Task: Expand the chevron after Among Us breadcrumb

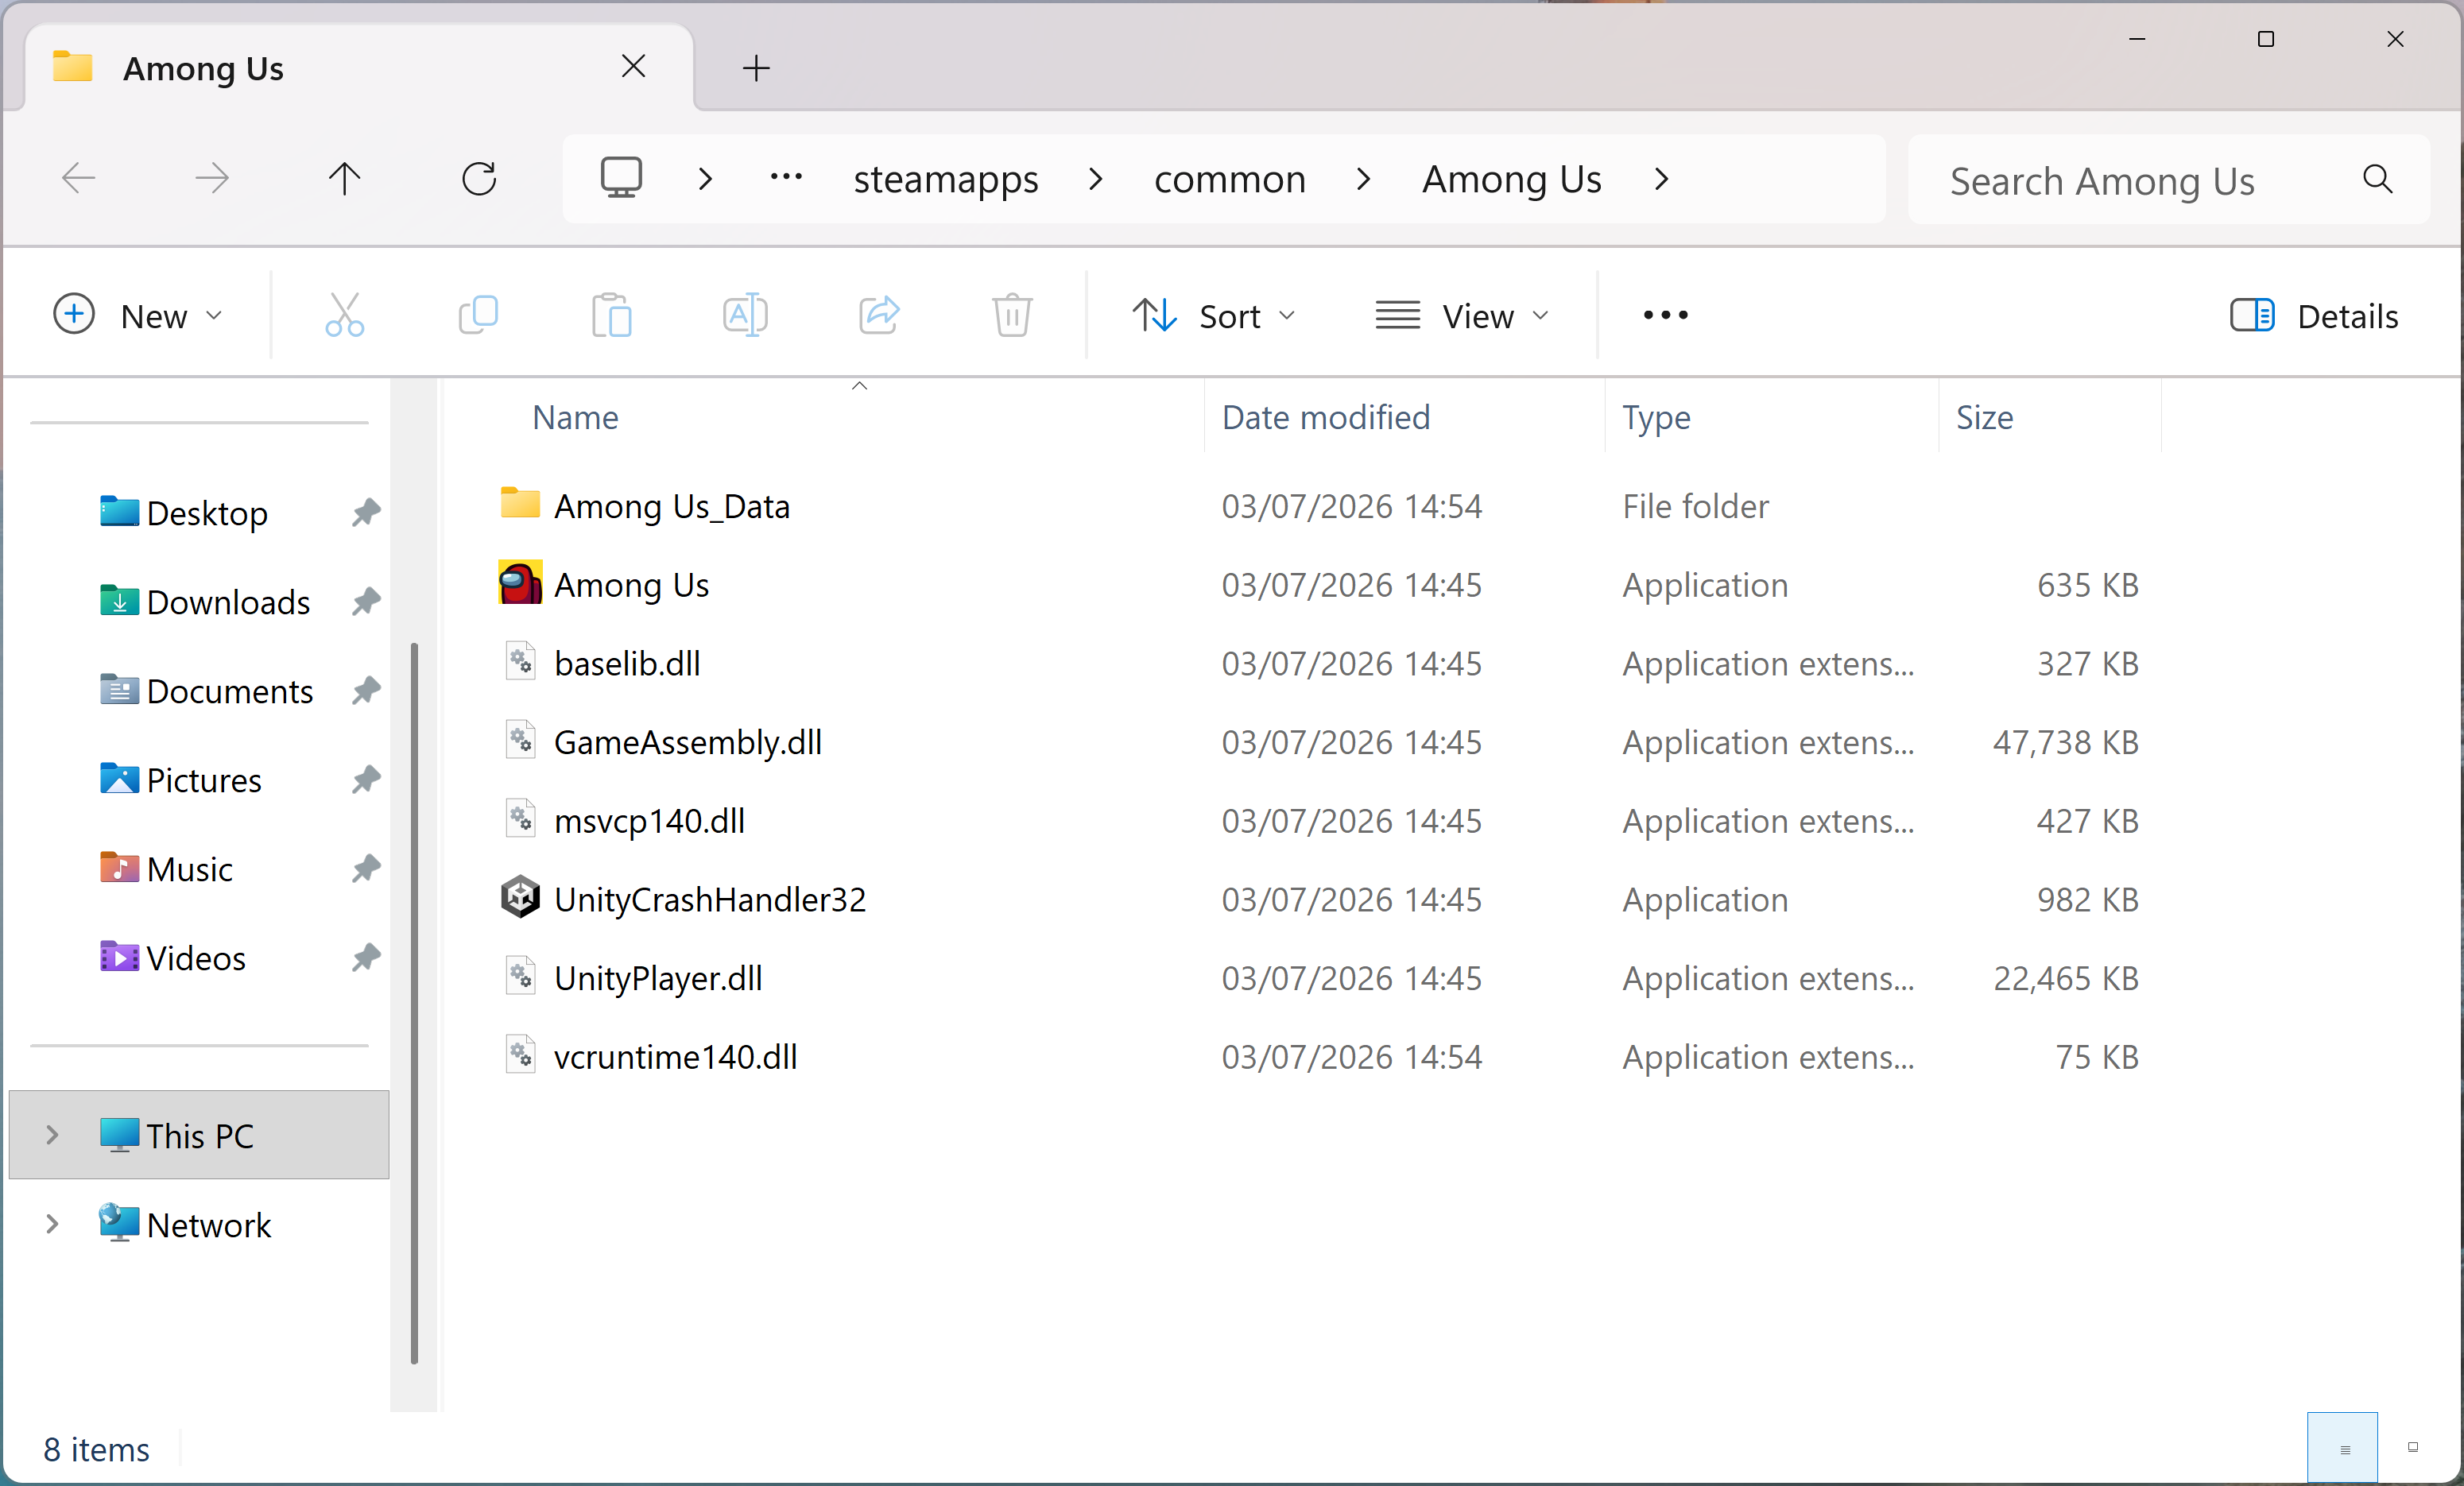Action: [x=1662, y=179]
